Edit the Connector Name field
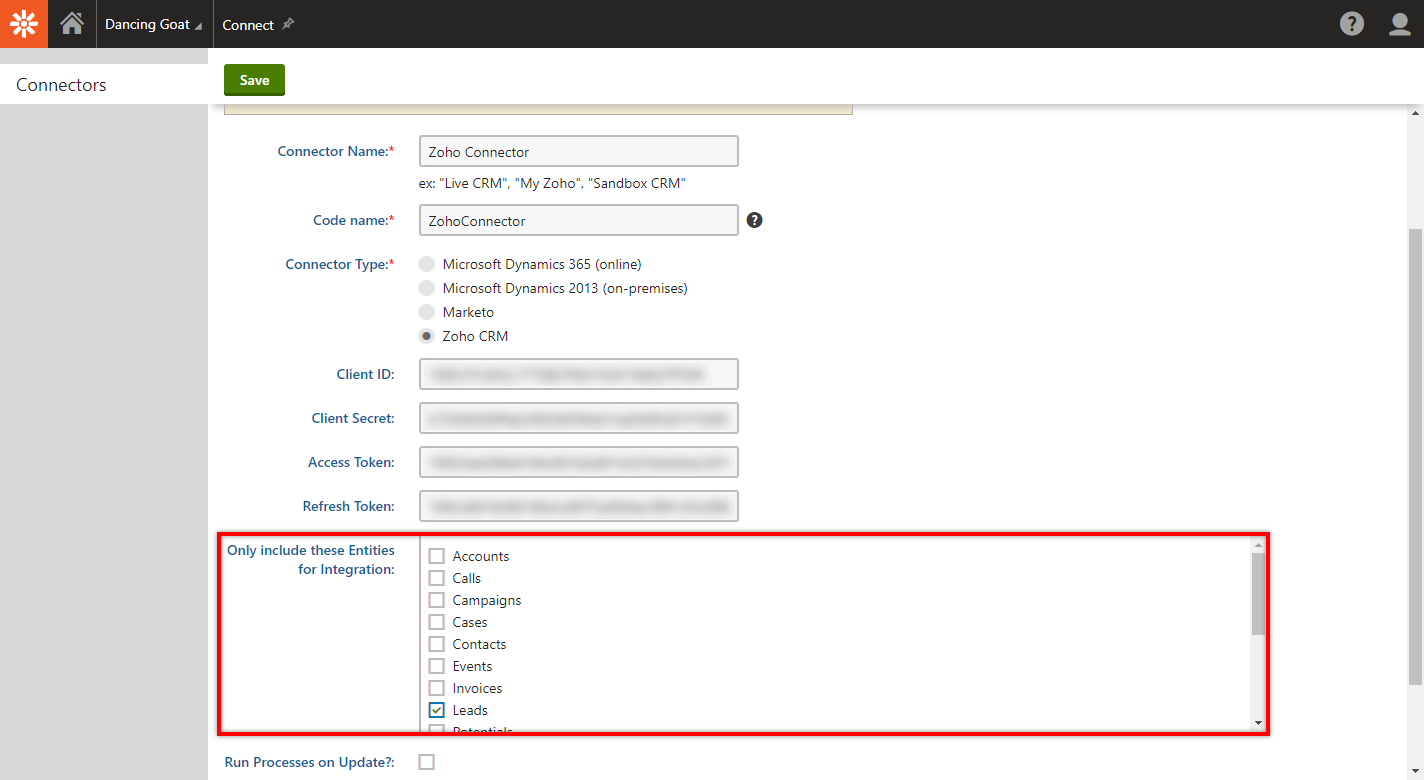This screenshot has height=780, width=1424. pyautogui.click(x=579, y=151)
